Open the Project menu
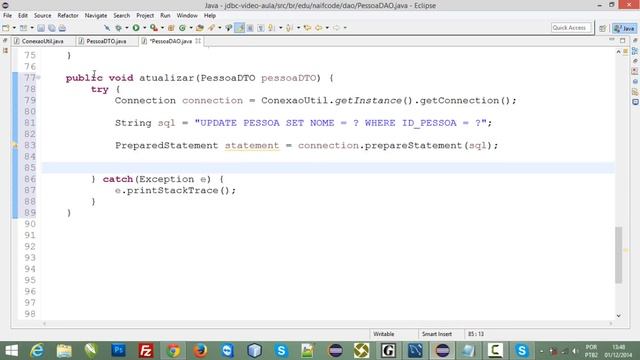 (x=145, y=16)
